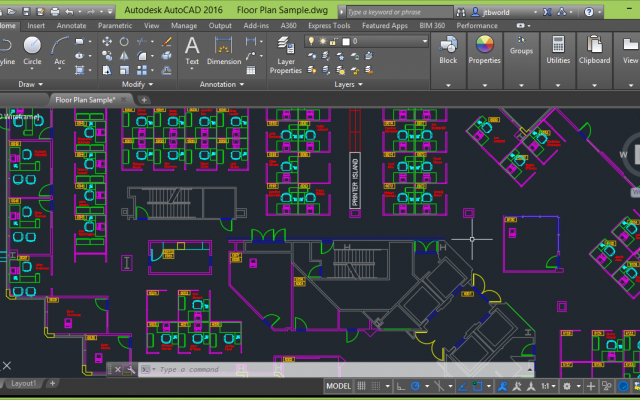Image resolution: width=640 pixels, height=400 pixels.
Task: Expand the Properties panel dropdown
Action: point(484,85)
